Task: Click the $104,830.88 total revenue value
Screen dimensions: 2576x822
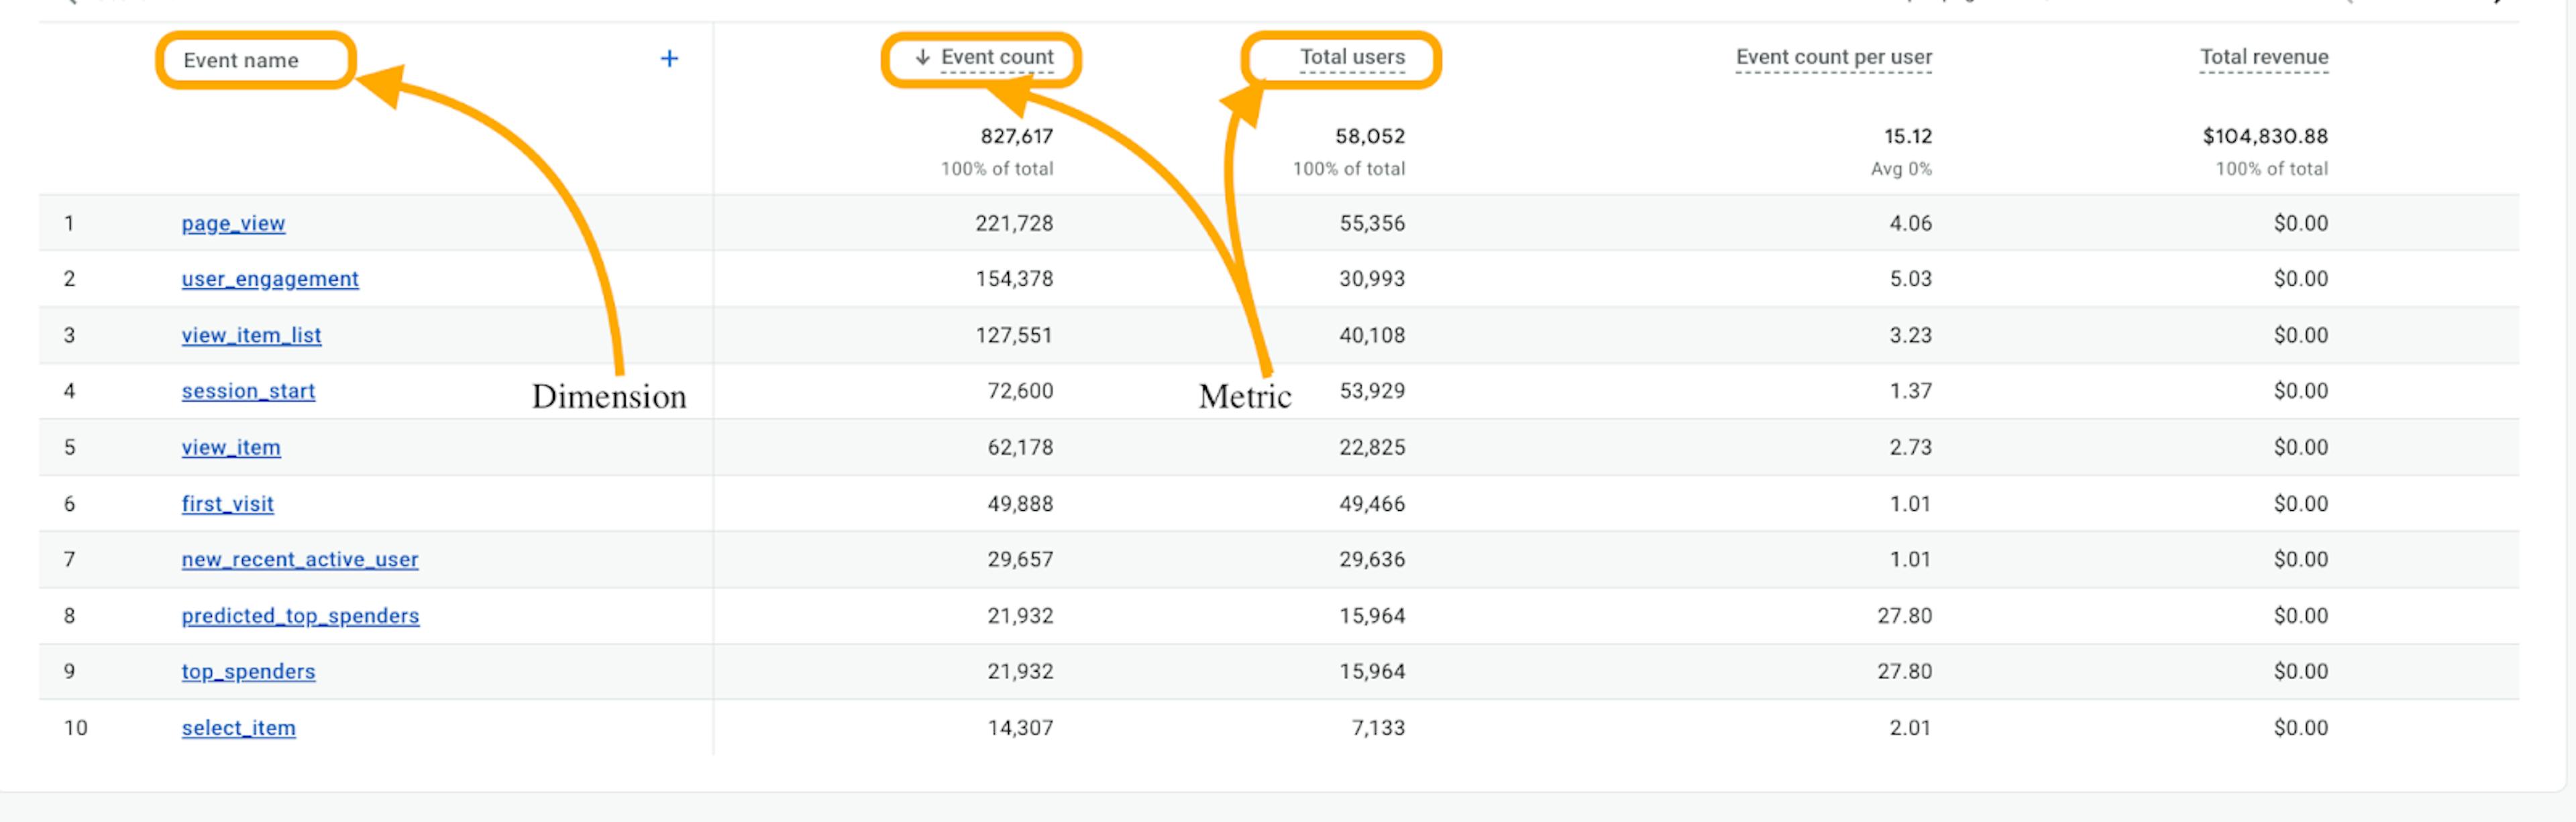Action: (x=2264, y=136)
